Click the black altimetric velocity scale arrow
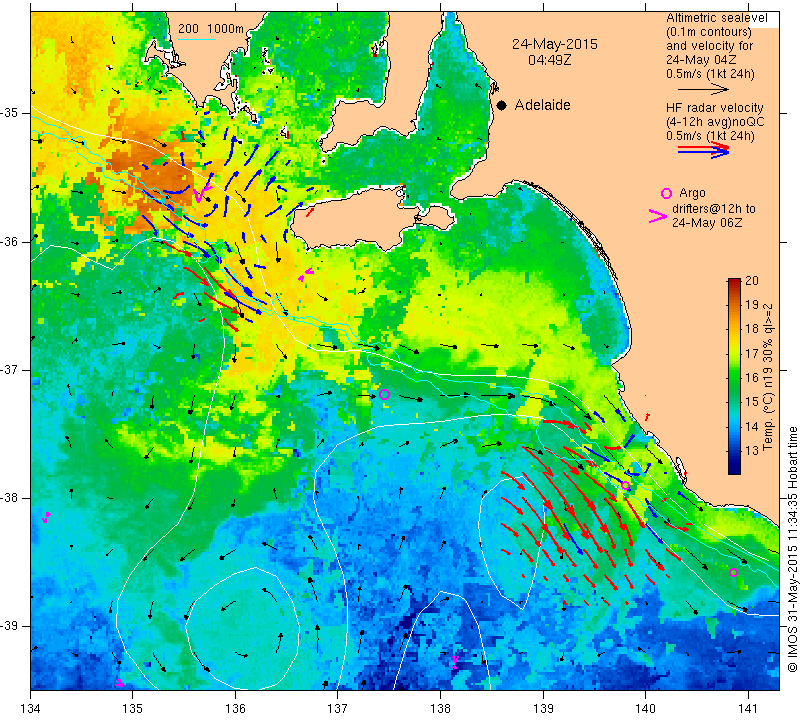 pos(703,89)
